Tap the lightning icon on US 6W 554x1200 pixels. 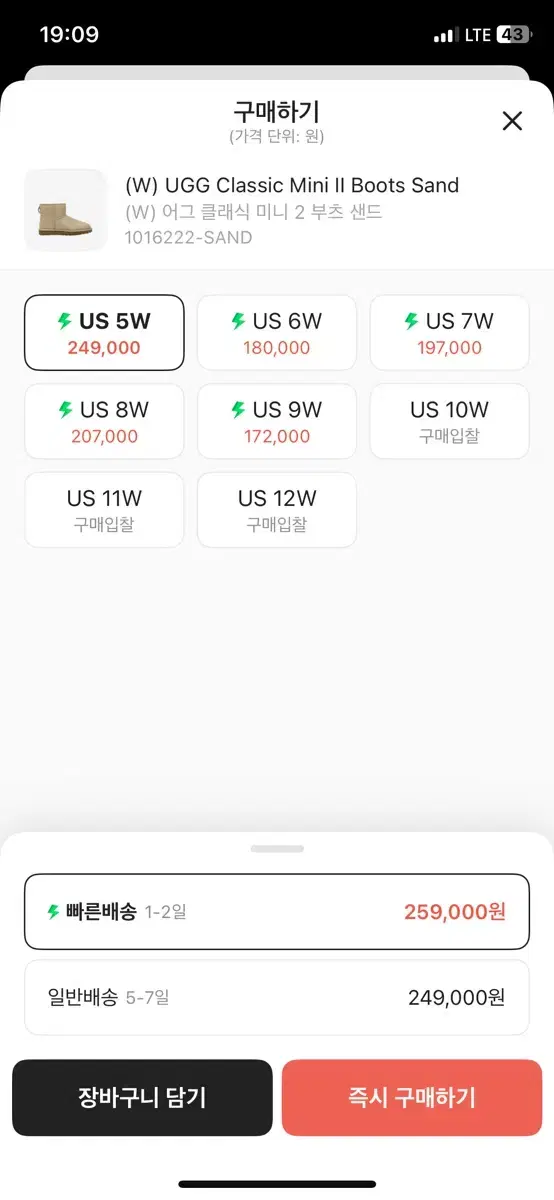238,321
